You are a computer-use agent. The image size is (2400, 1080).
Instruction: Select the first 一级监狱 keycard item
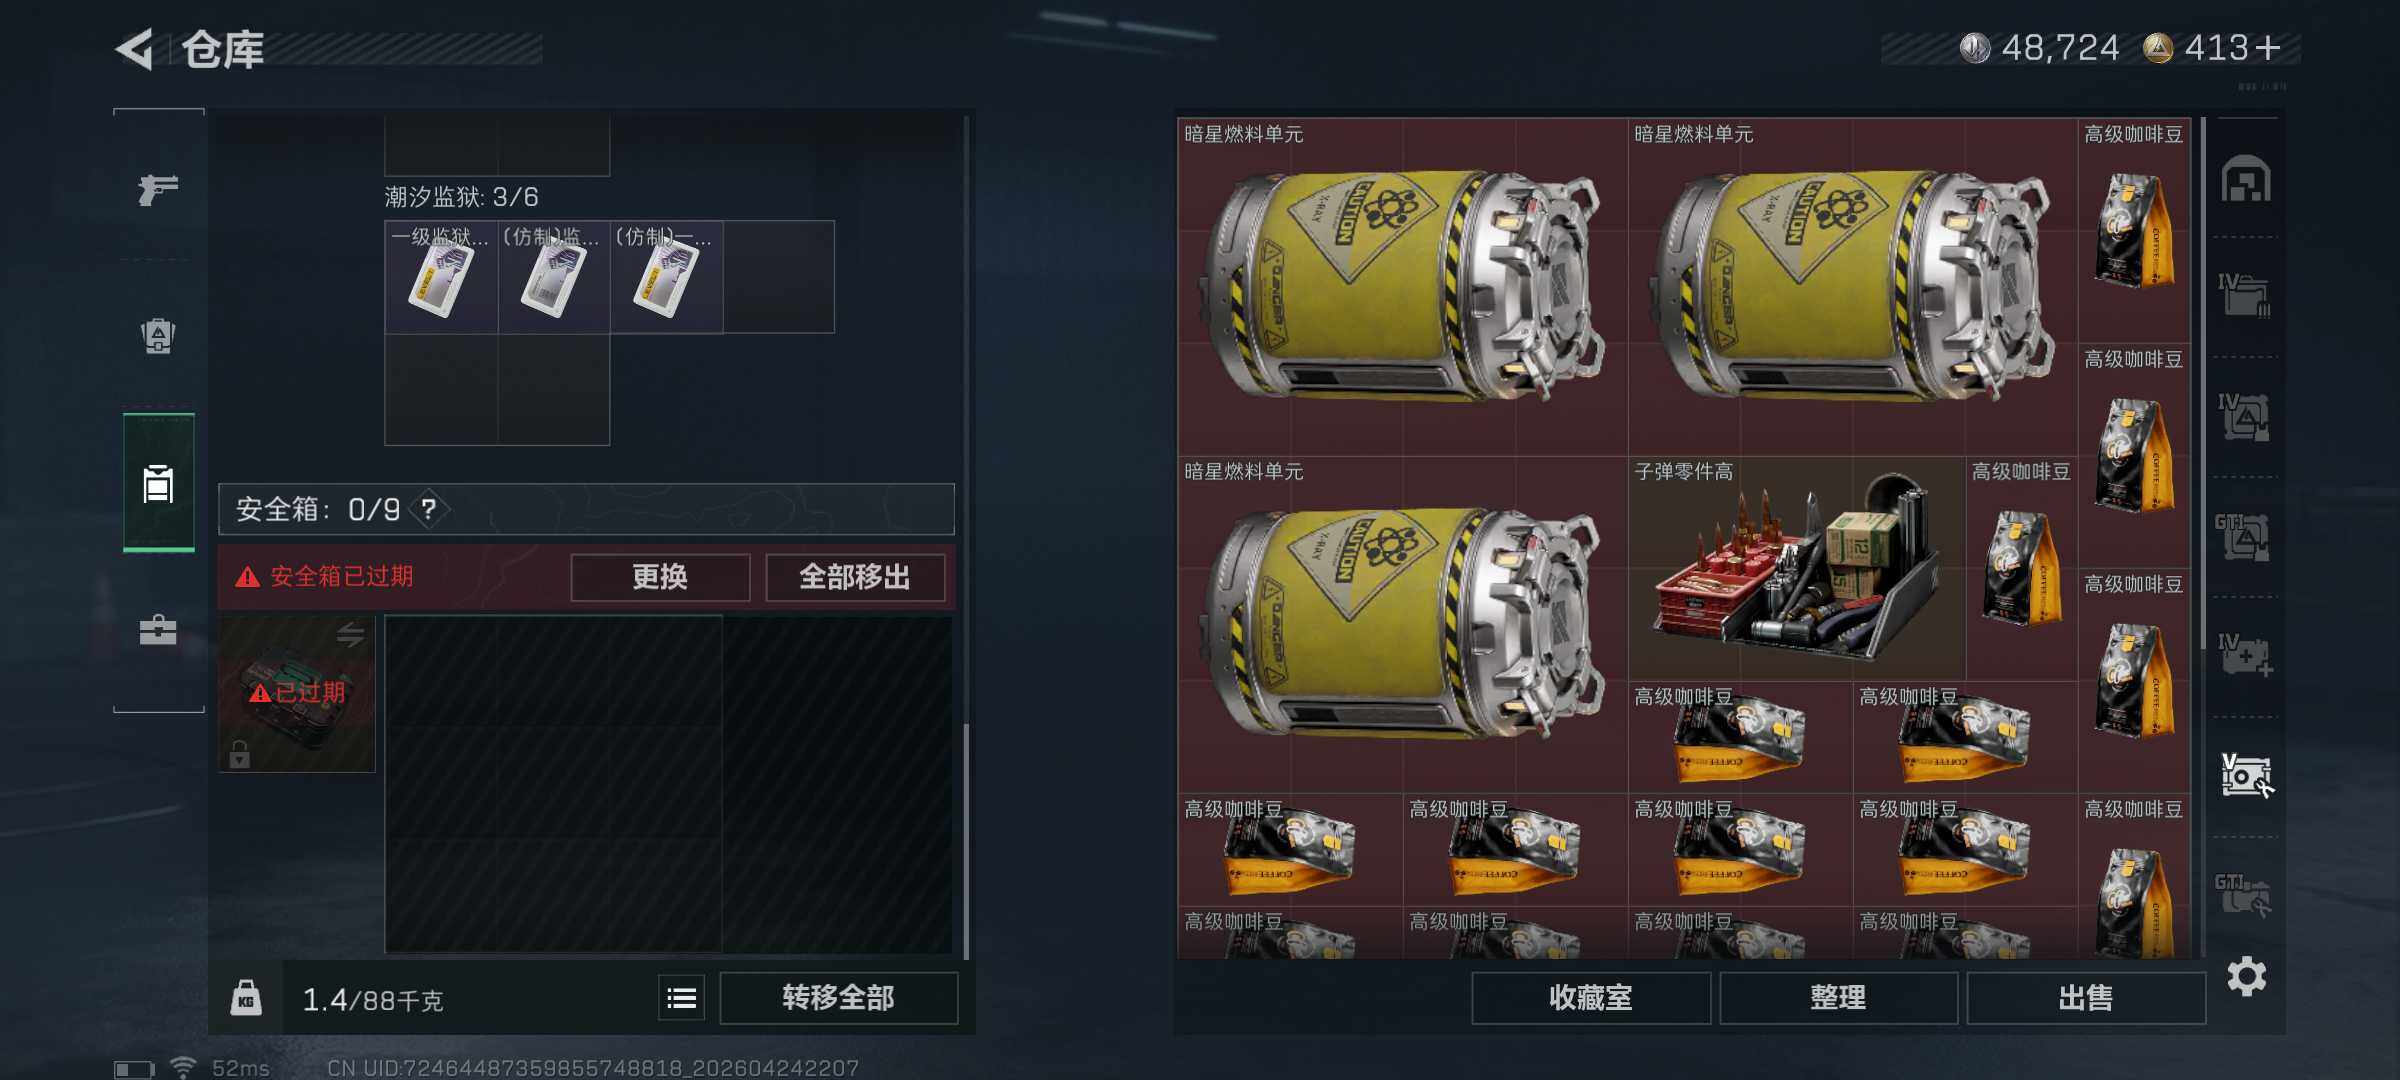click(x=441, y=277)
